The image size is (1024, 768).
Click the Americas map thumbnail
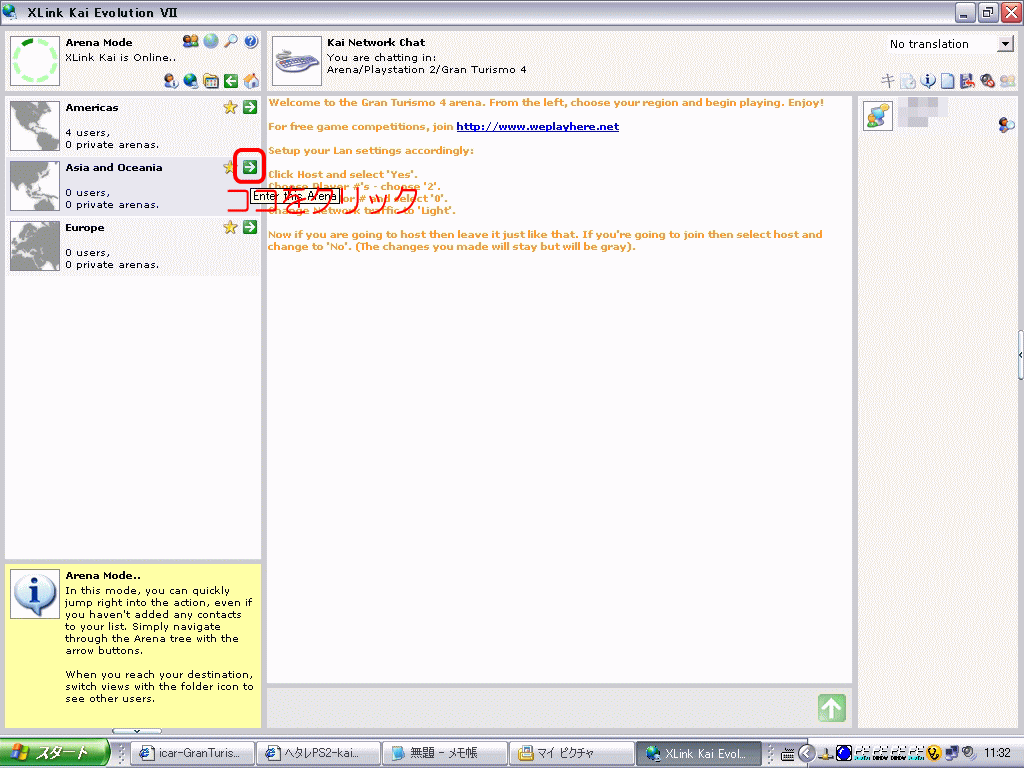pos(35,126)
